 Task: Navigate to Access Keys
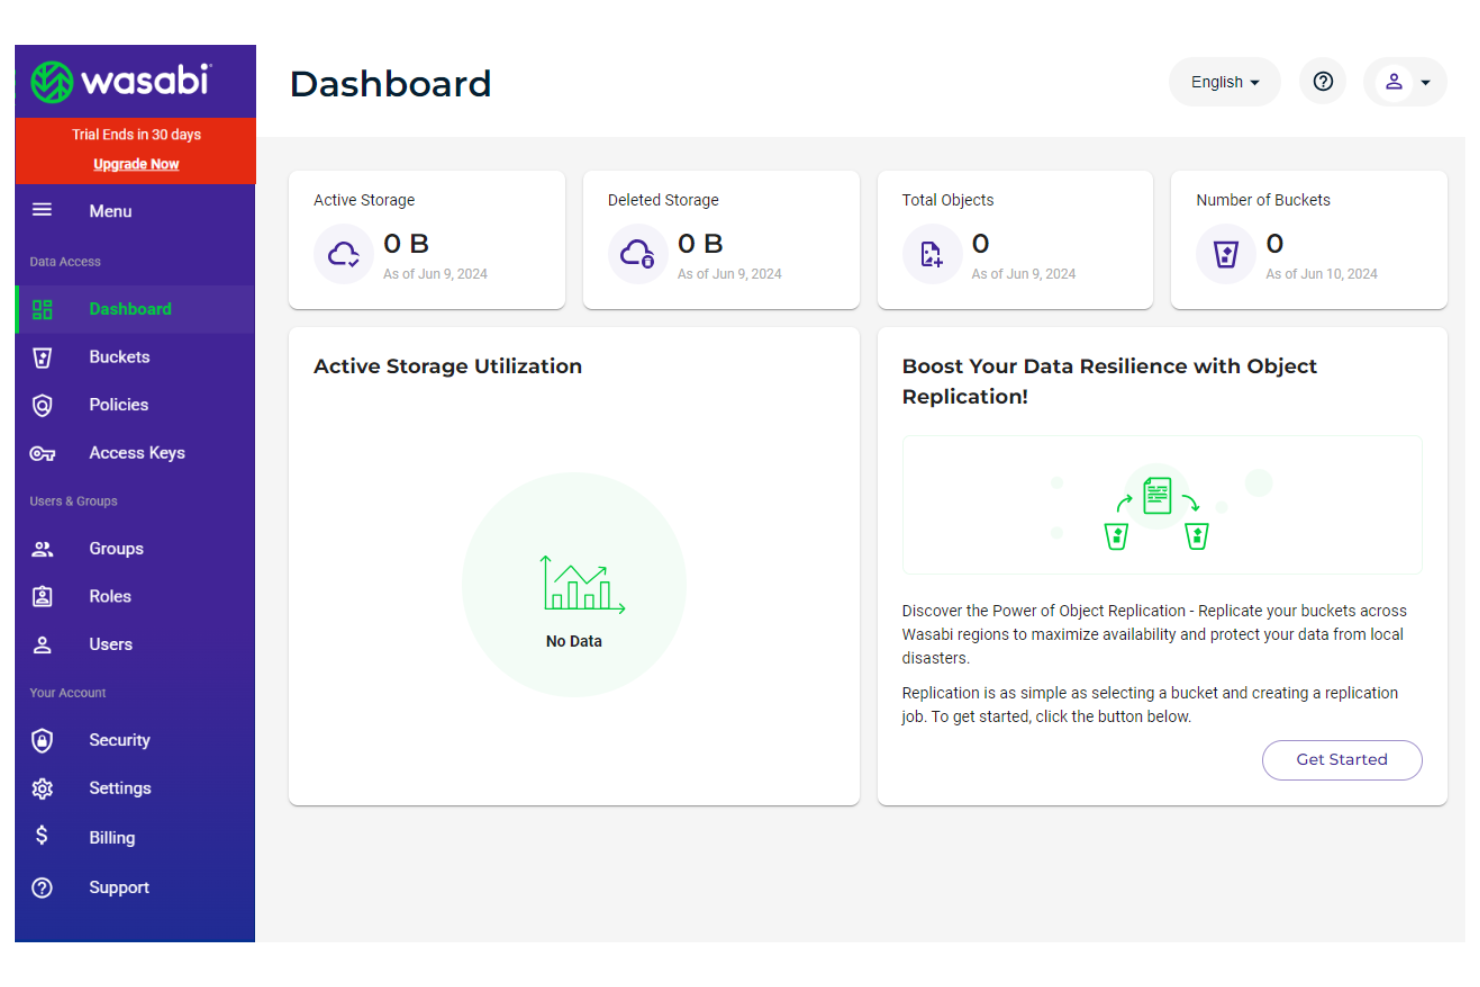(136, 453)
